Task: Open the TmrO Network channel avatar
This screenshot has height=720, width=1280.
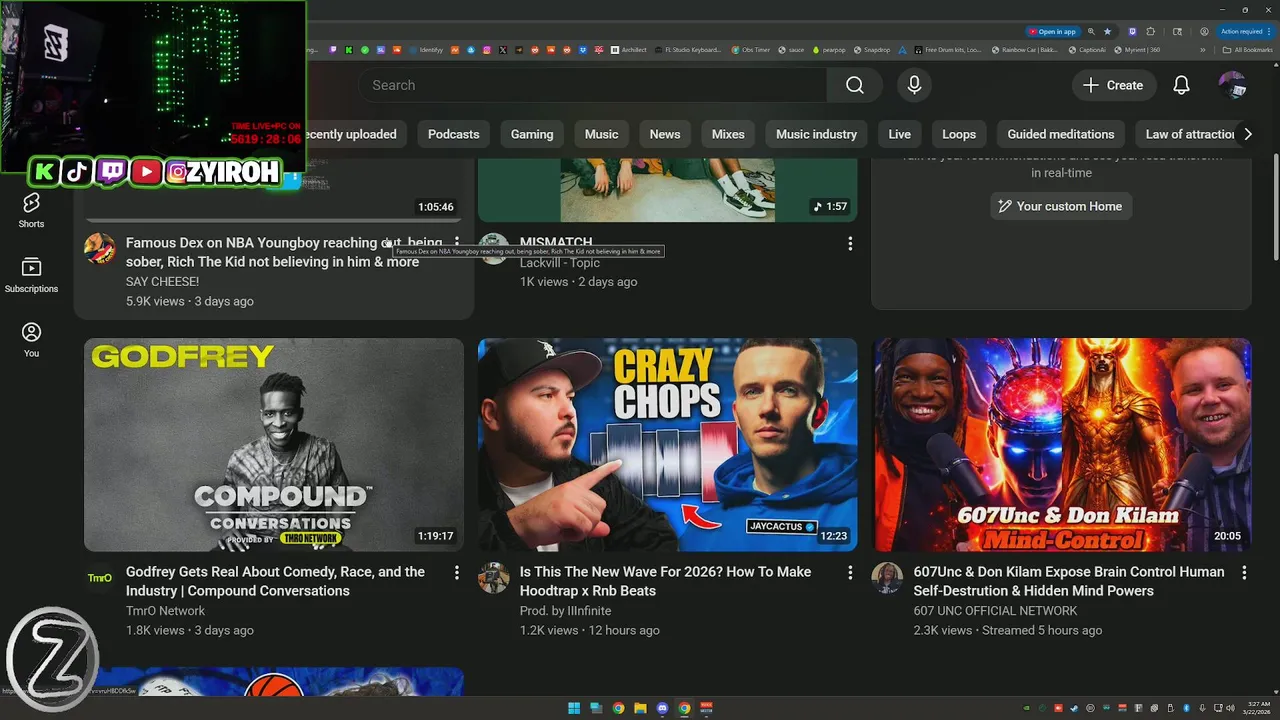Action: click(100, 578)
